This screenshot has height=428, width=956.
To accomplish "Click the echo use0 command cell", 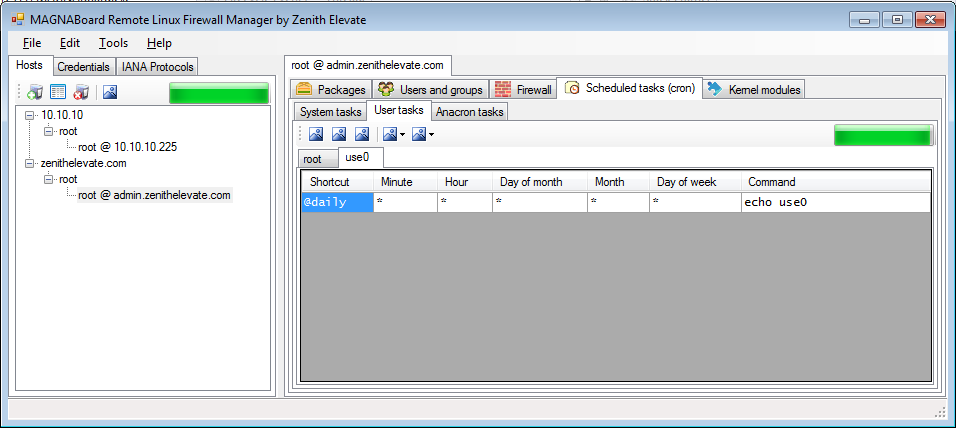I will (x=836, y=202).
